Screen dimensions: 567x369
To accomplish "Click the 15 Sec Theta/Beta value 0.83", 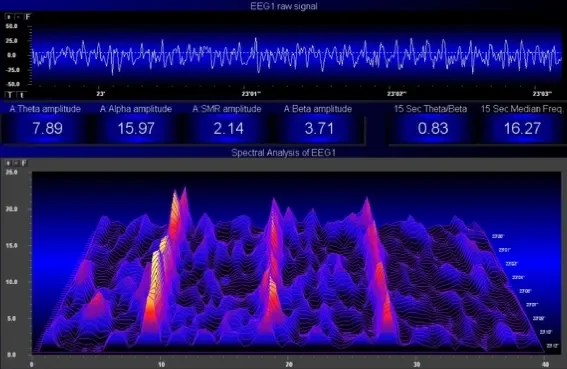I will click(433, 128).
